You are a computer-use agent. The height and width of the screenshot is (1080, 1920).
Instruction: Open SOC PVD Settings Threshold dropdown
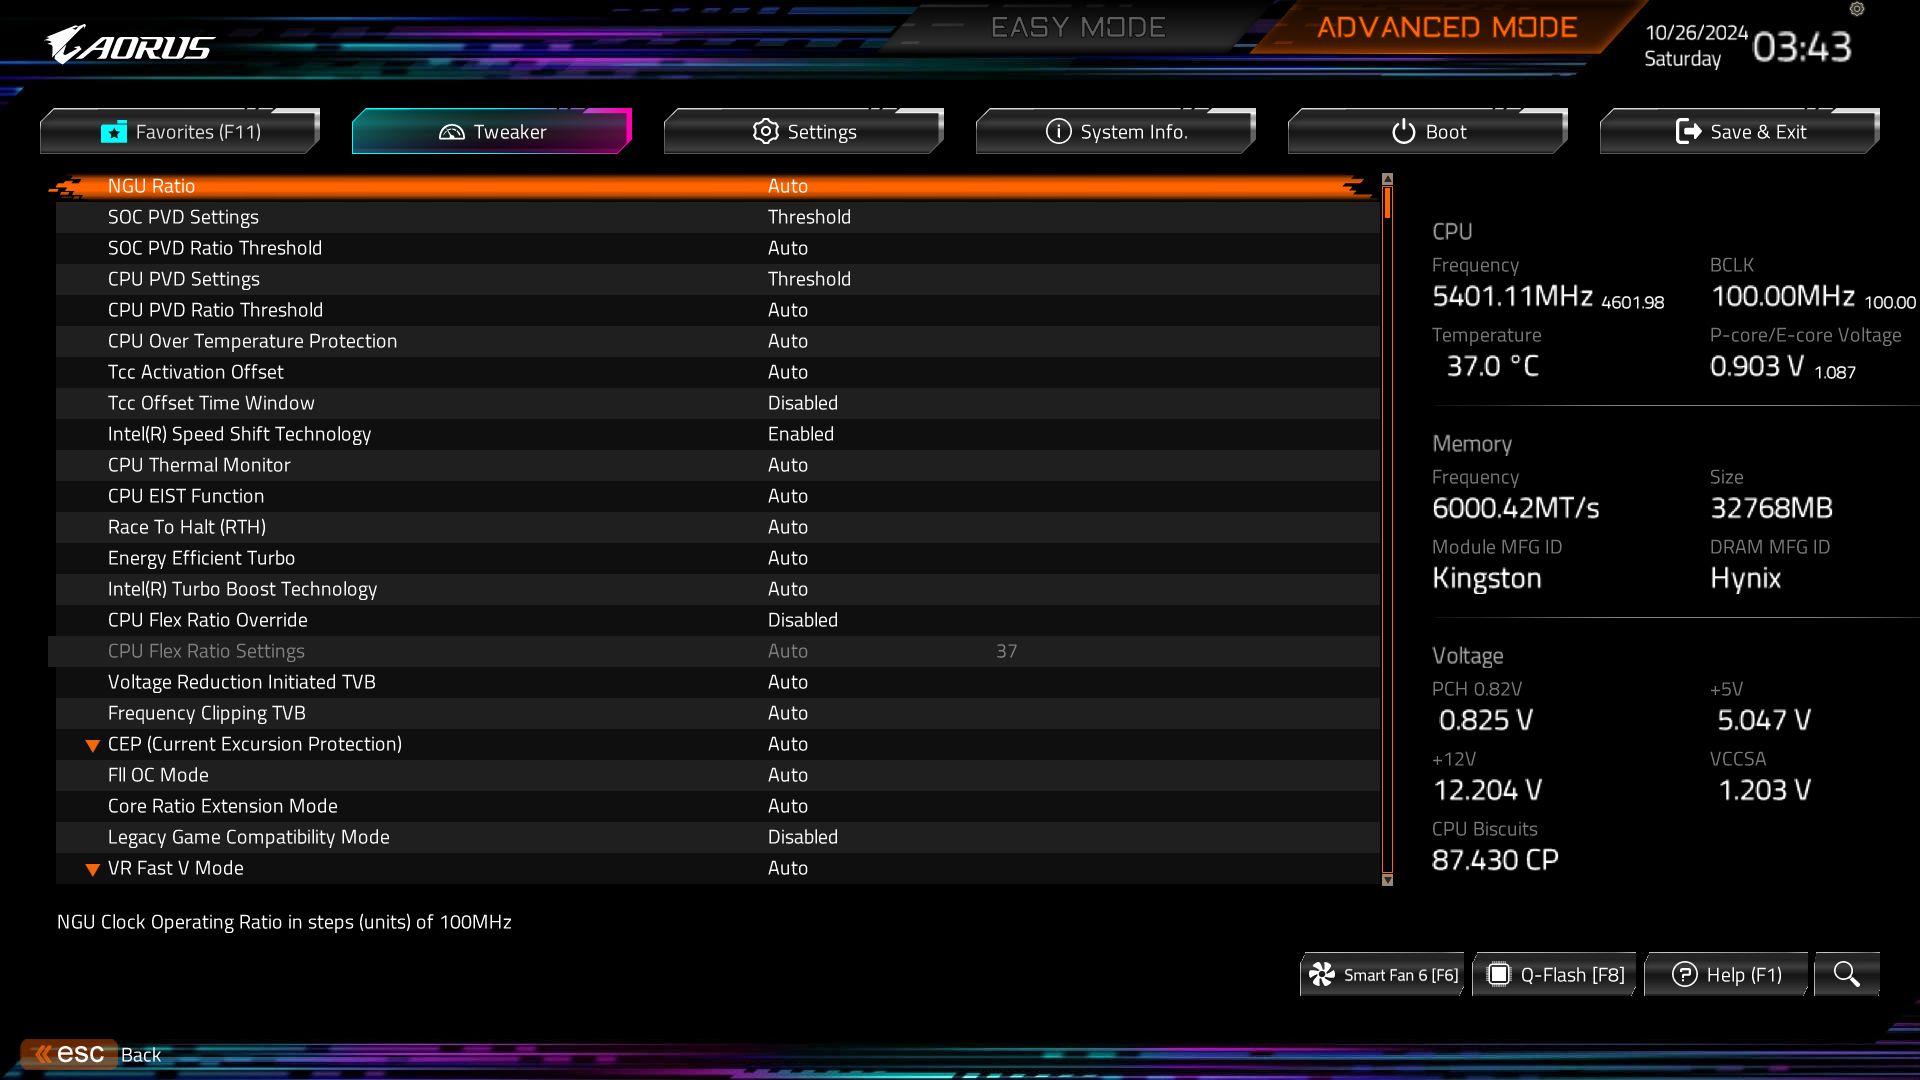[x=809, y=217]
